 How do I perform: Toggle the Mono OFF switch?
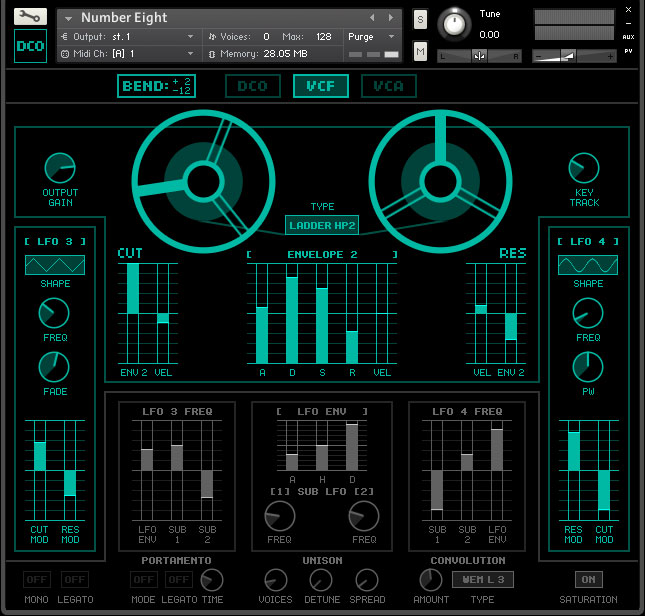(x=36, y=579)
